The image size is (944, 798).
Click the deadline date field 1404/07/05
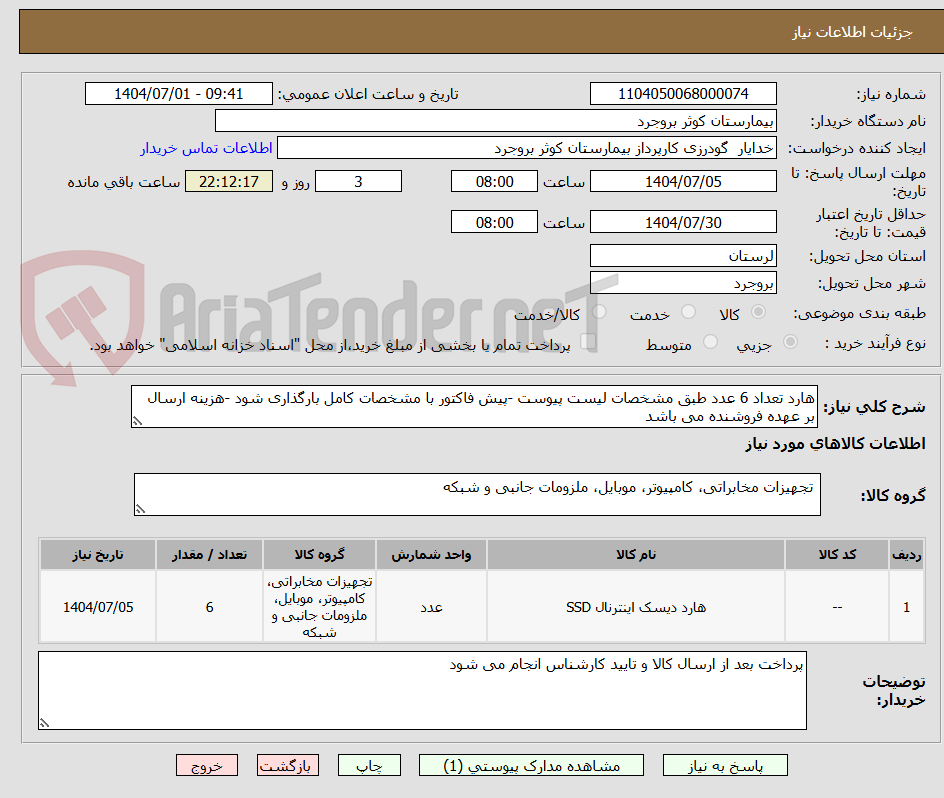tap(684, 181)
